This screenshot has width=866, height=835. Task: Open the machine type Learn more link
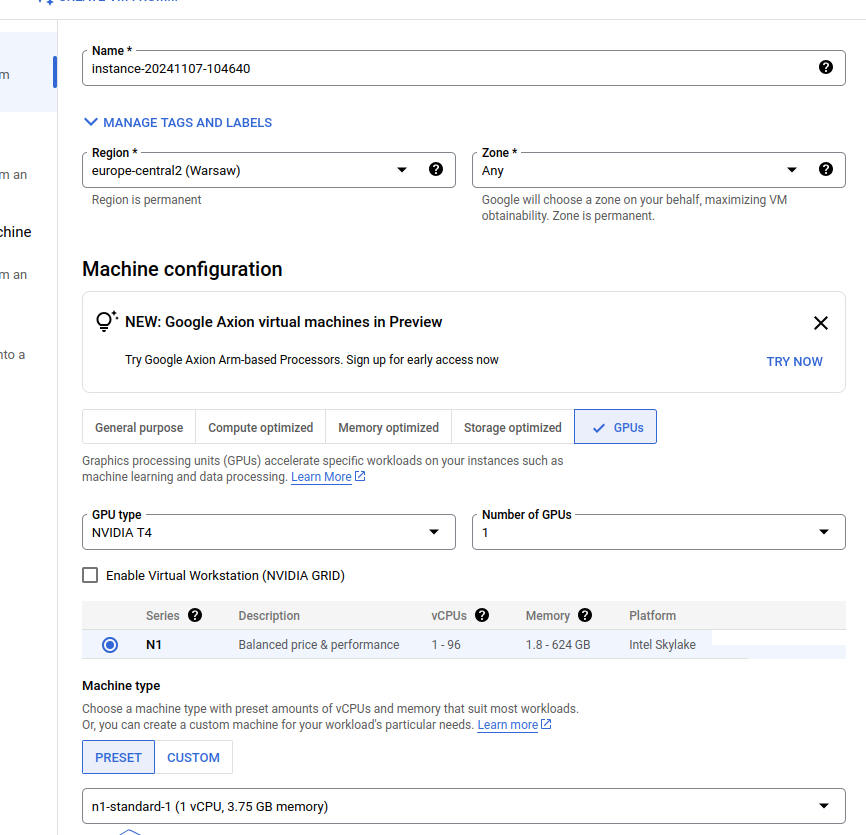pyautogui.click(x=508, y=725)
